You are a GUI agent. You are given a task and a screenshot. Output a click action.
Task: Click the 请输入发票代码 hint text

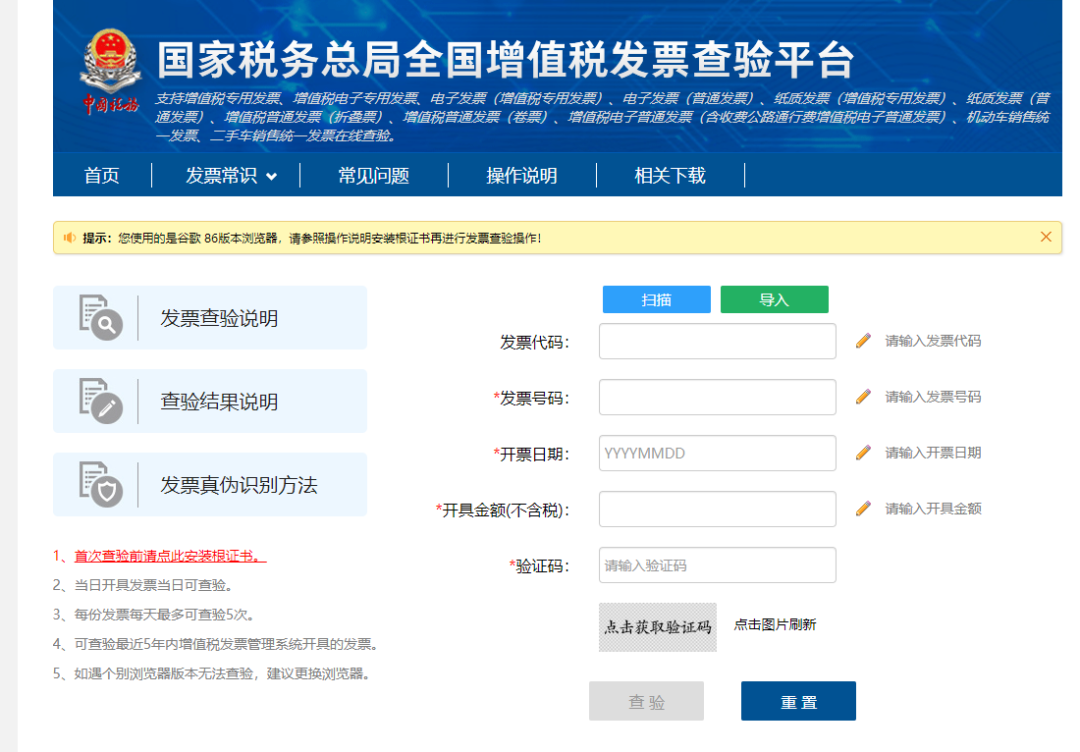click(x=933, y=341)
